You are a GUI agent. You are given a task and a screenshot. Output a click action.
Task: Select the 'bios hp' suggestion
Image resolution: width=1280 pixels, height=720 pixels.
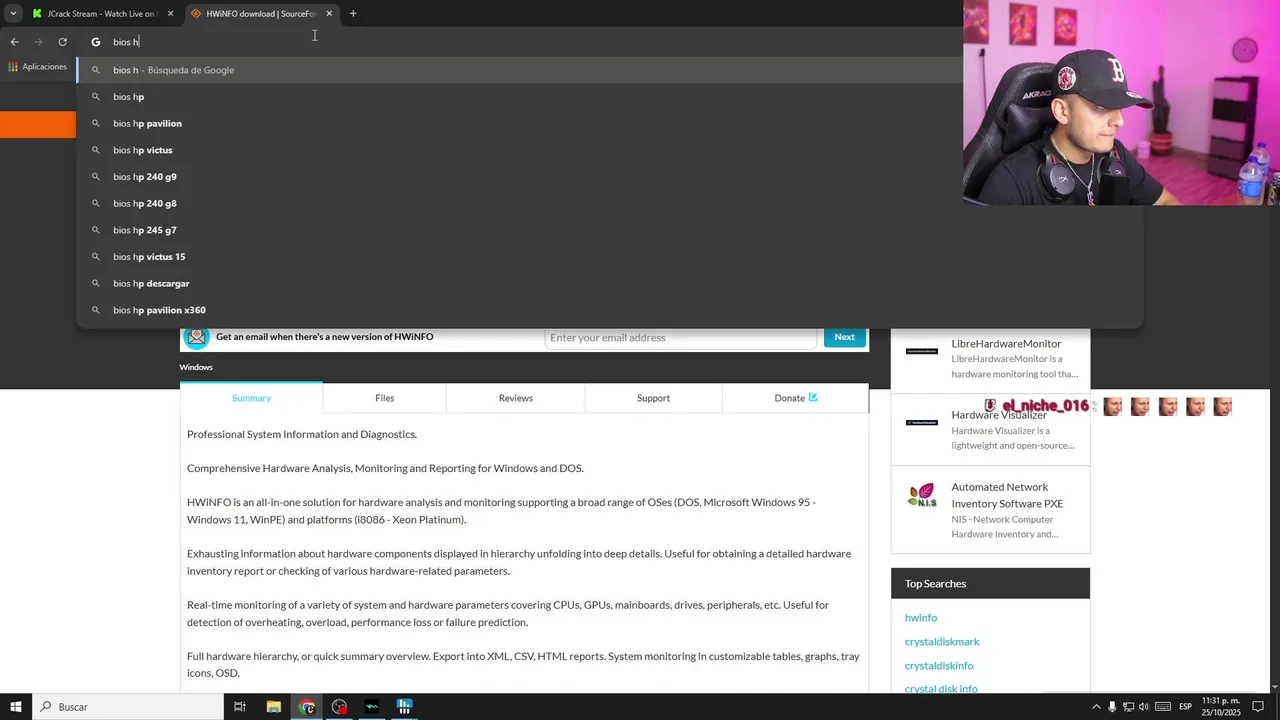(520, 97)
